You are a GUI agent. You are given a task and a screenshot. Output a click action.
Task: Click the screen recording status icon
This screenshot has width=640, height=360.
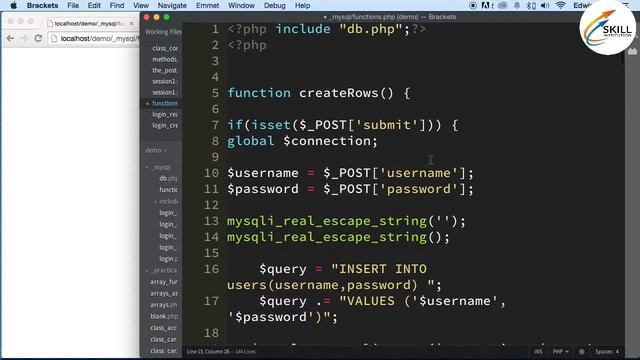(473, 5)
